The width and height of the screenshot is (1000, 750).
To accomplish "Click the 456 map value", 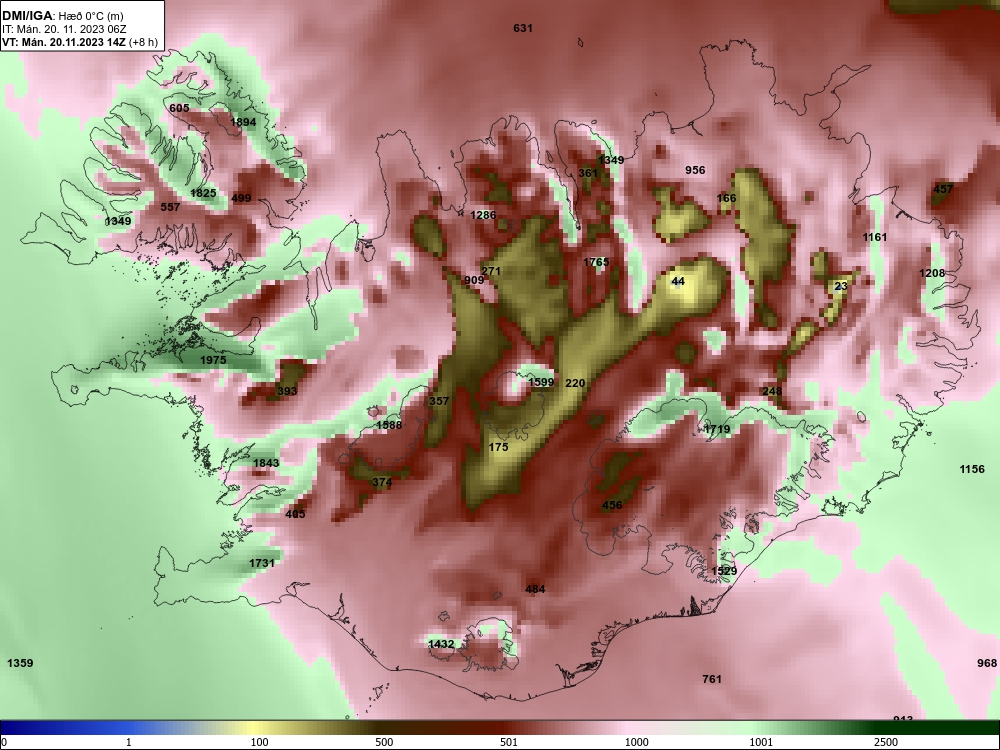I will tap(612, 505).
